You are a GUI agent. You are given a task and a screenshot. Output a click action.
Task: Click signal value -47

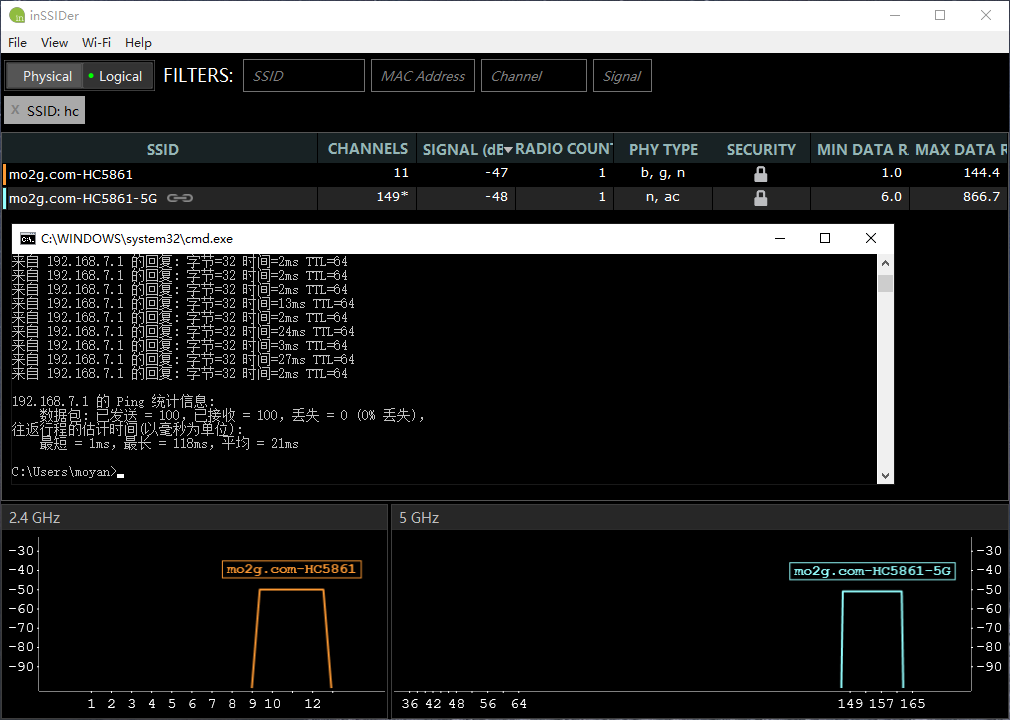(x=497, y=173)
